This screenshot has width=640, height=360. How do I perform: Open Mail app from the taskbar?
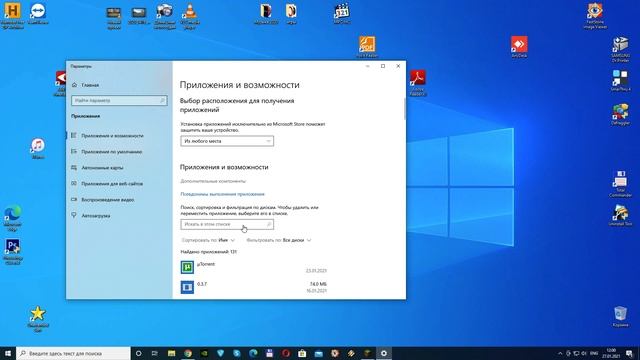pos(318,353)
